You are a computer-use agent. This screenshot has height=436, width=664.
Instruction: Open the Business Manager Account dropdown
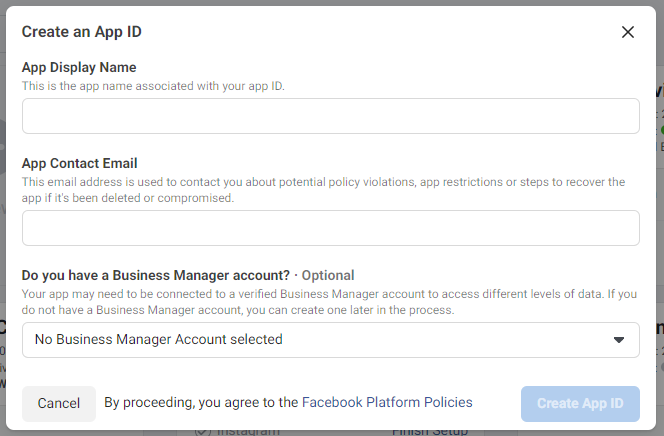pyautogui.click(x=330, y=340)
